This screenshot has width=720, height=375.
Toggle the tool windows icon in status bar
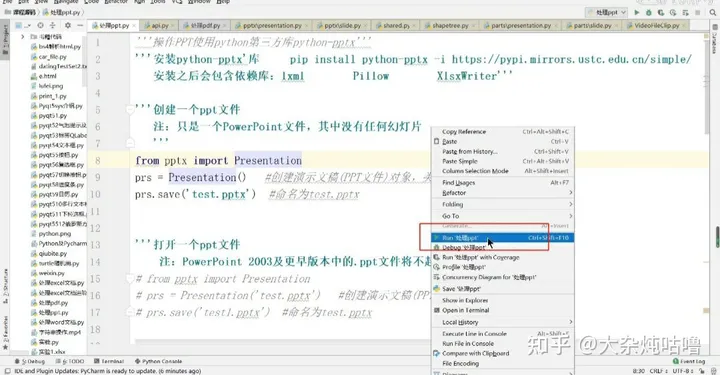(x=7, y=371)
